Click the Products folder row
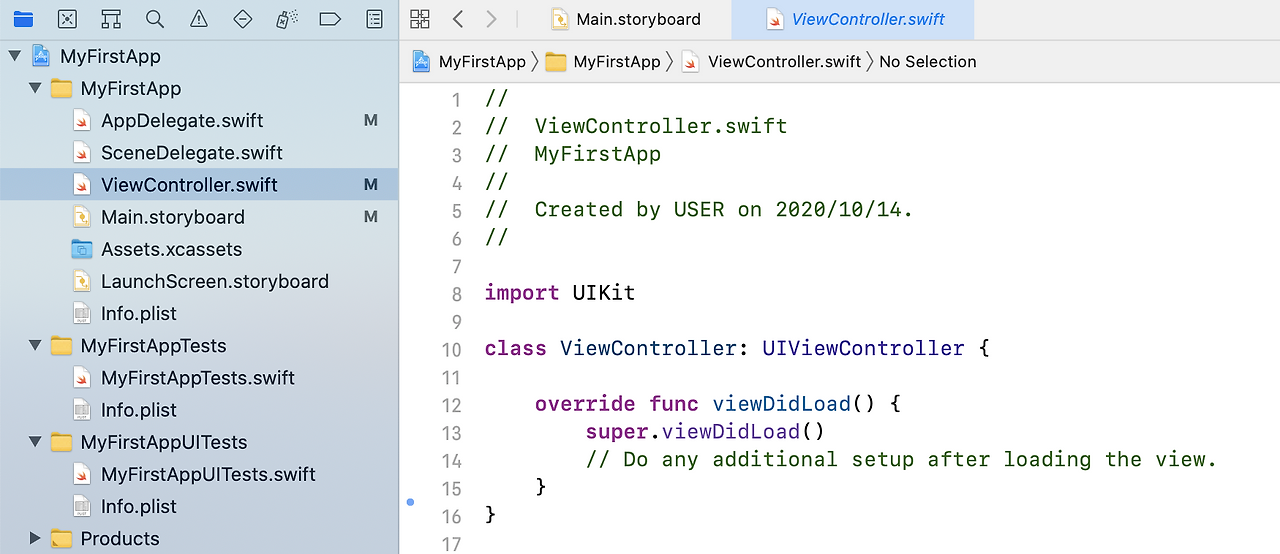The height and width of the screenshot is (554, 1280). [x=198, y=539]
